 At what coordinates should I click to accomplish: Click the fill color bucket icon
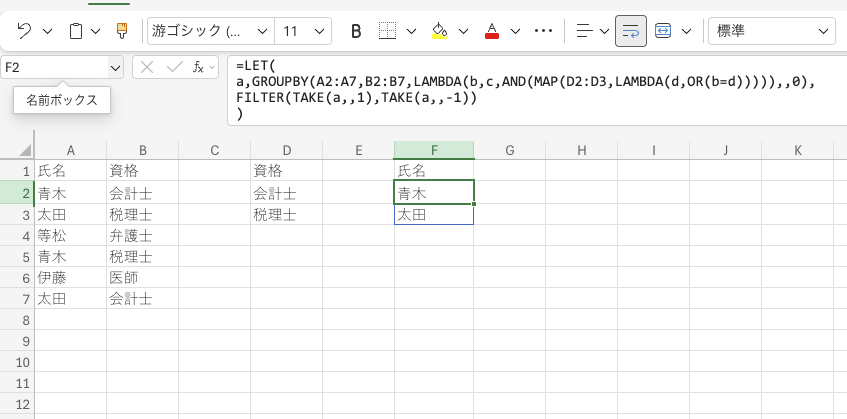pos(440,31)
